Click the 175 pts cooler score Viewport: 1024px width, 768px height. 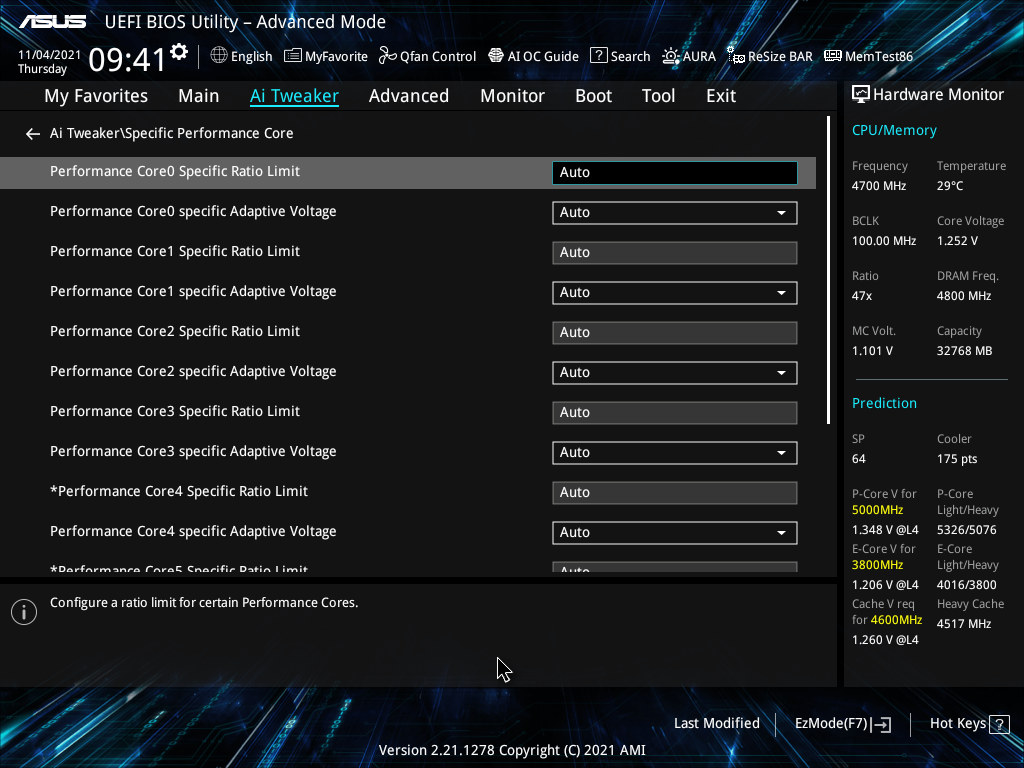coord(957,459)
